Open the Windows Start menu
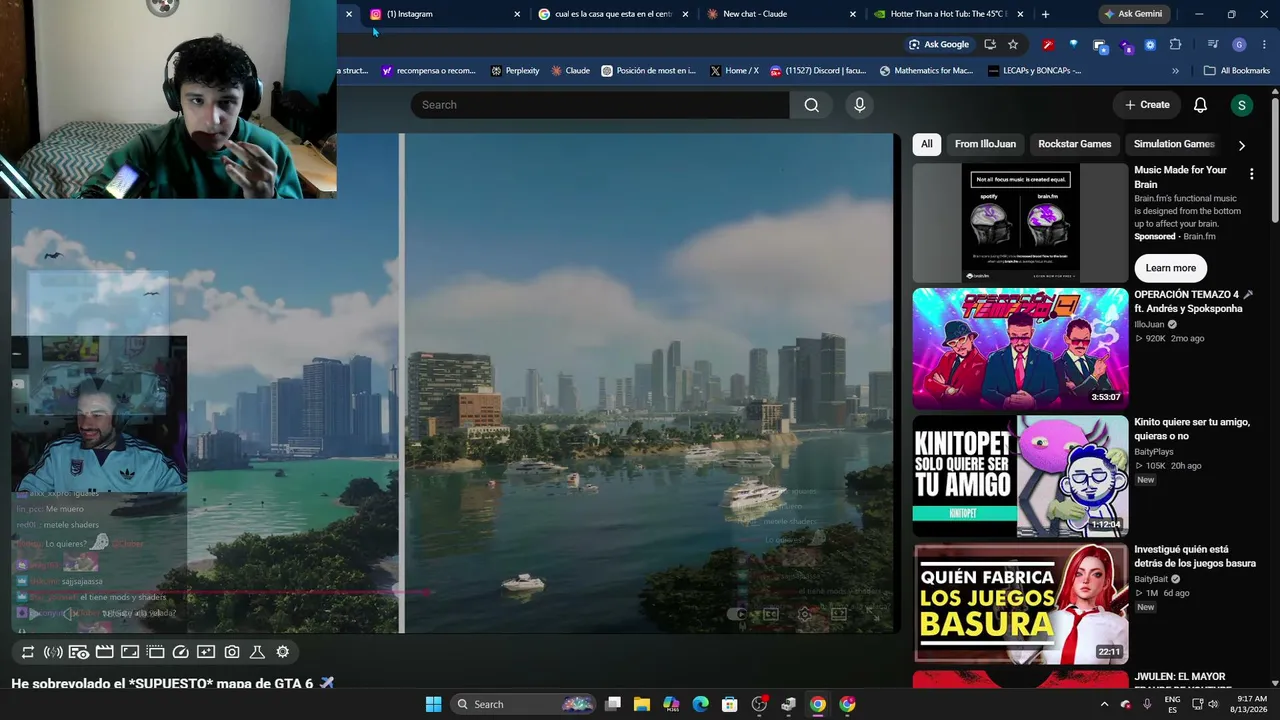 (433, 704)
